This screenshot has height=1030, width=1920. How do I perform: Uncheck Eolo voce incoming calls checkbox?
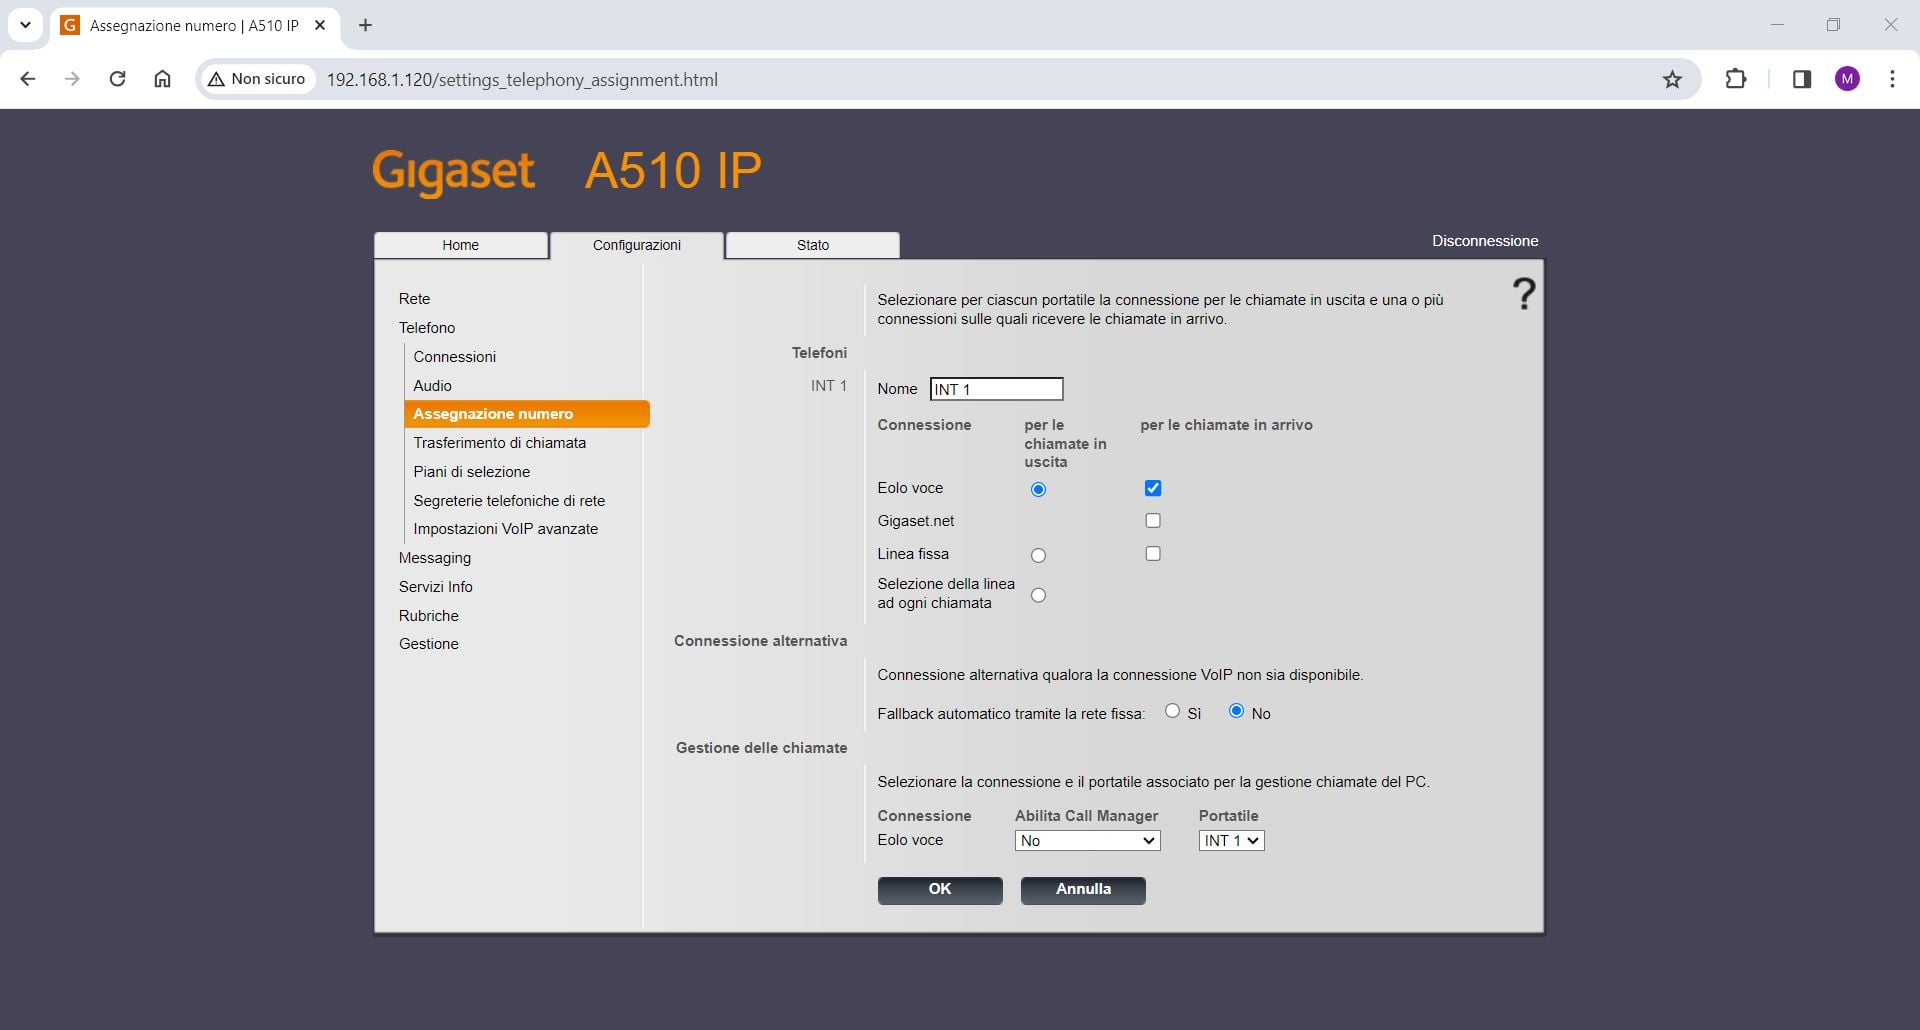click(x=1153, y=488)
